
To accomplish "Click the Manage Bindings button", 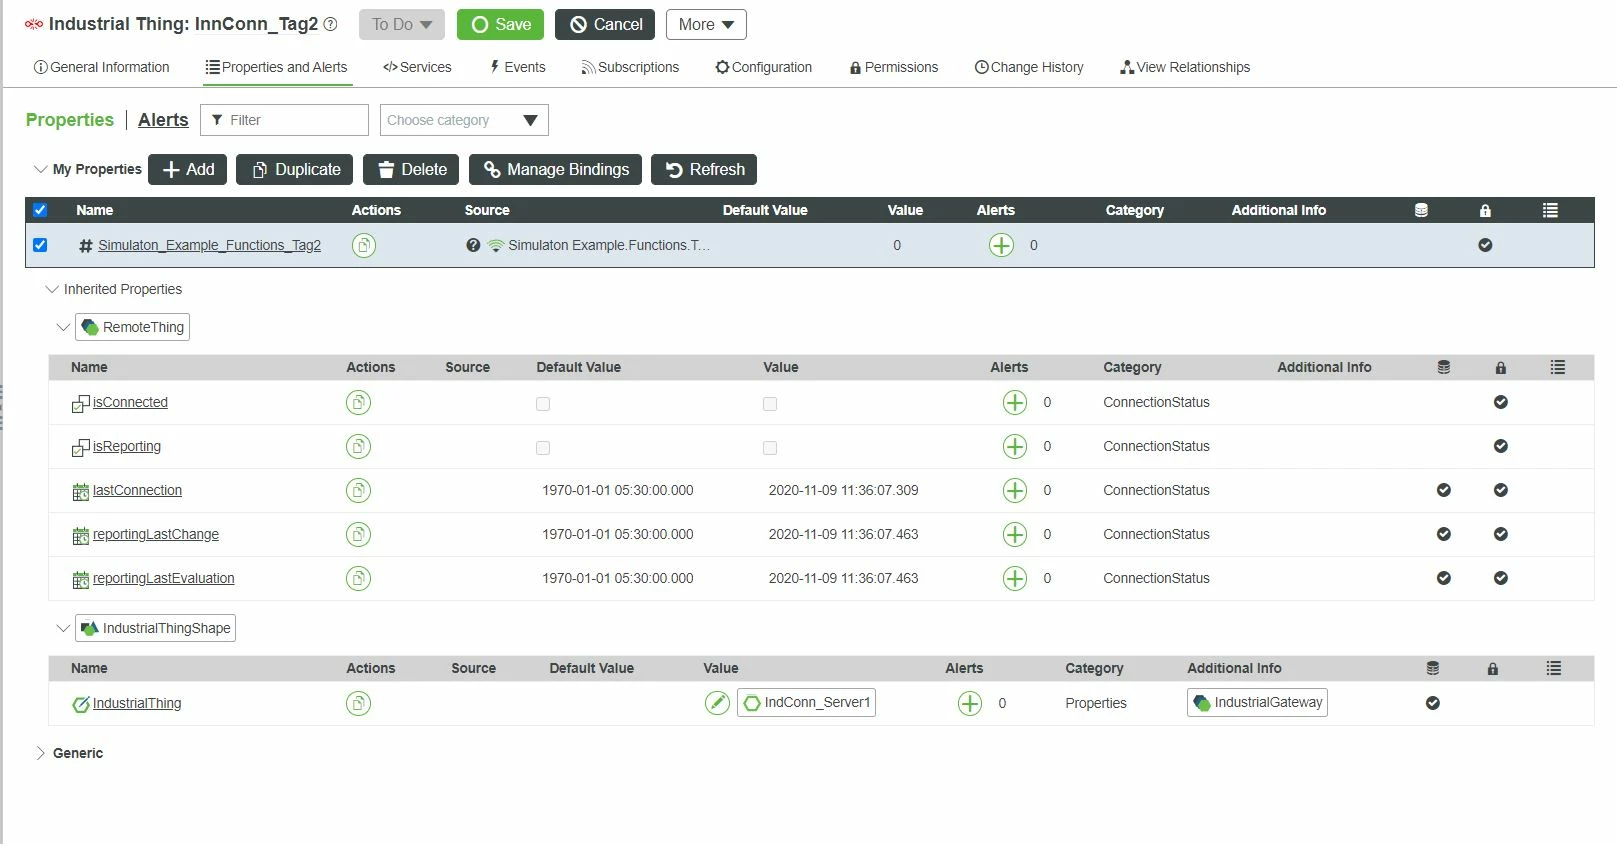I will [x=556, y=169].
